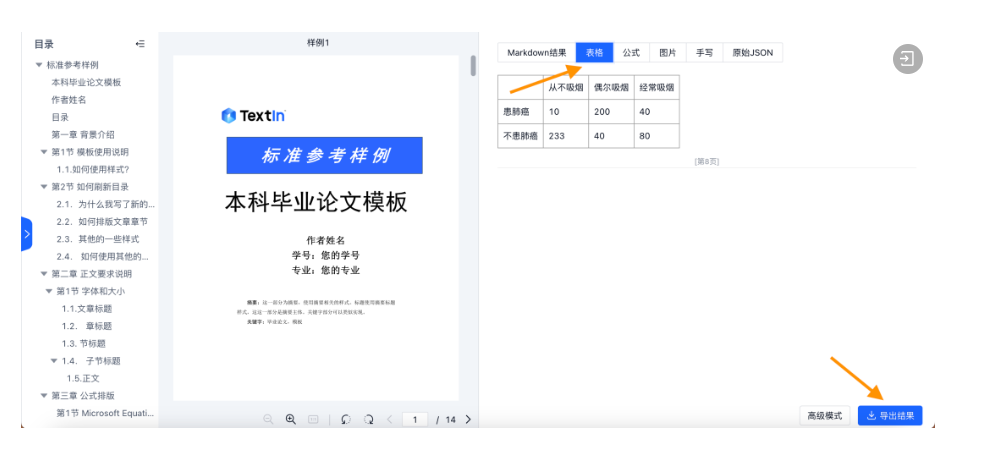Switch to the Markdown结果 tab
The width and height of the screenshot is (1006, 475).
coord(537,53)
